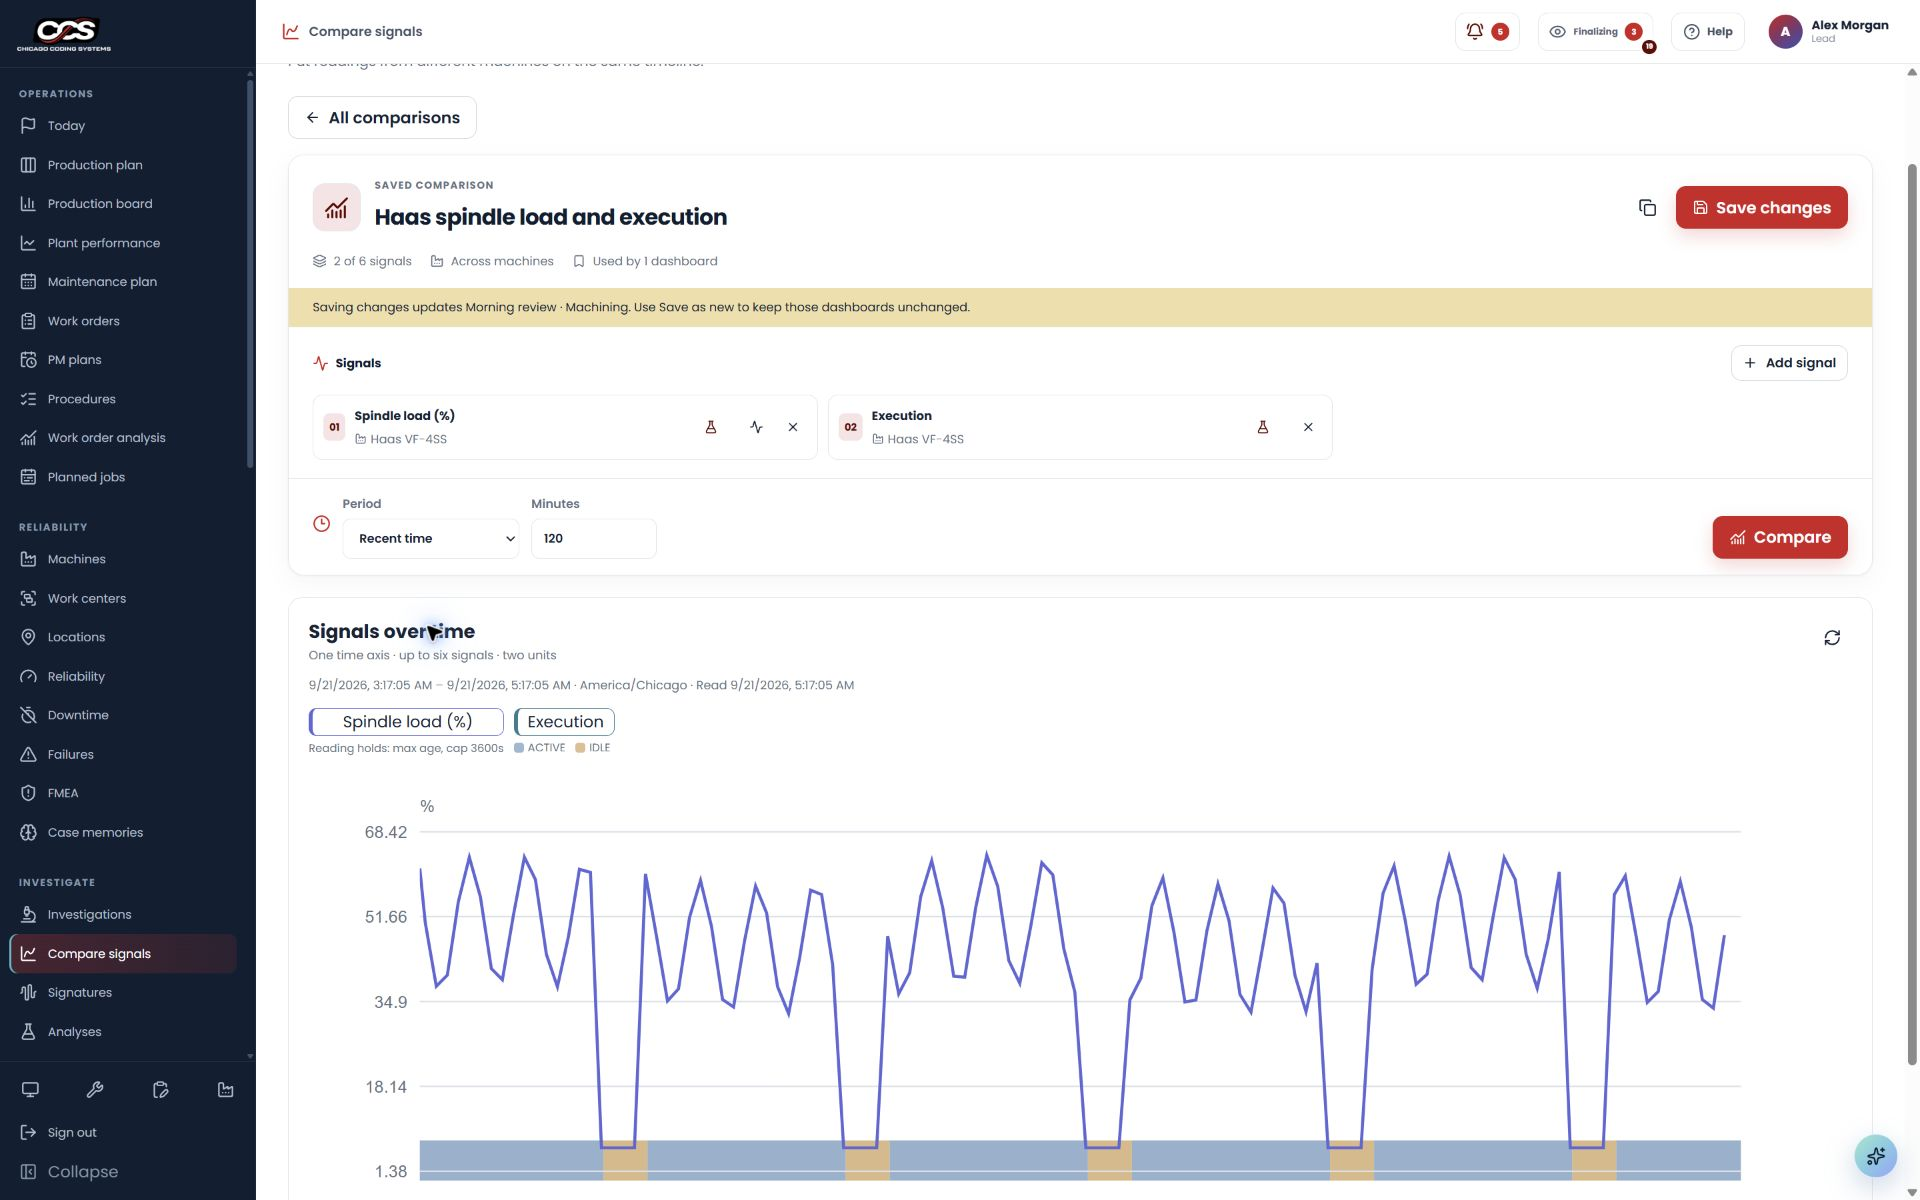Toggle Spindle load (%) series in chart

406,722
